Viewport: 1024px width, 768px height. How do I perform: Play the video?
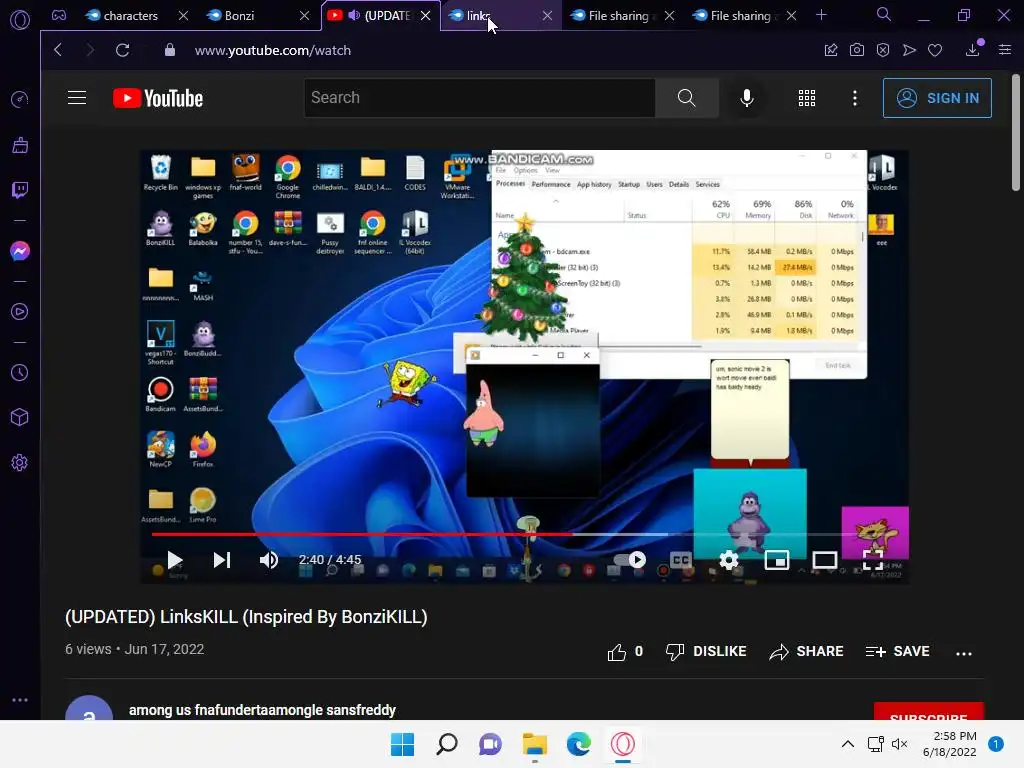pos(174,560)
